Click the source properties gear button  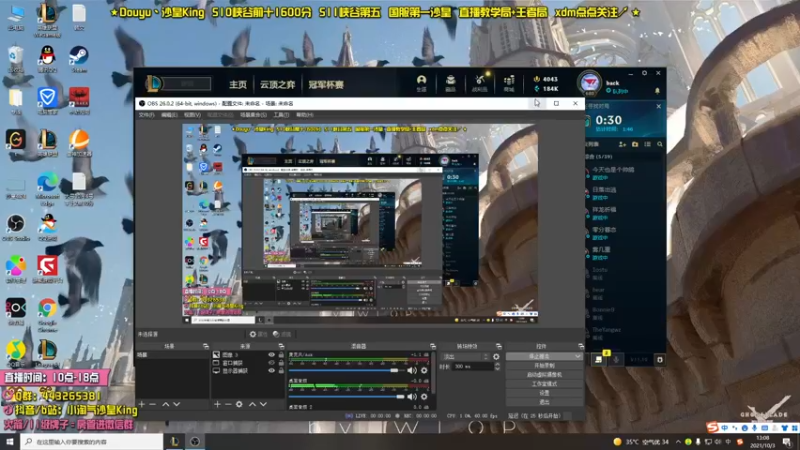(258, 334)
